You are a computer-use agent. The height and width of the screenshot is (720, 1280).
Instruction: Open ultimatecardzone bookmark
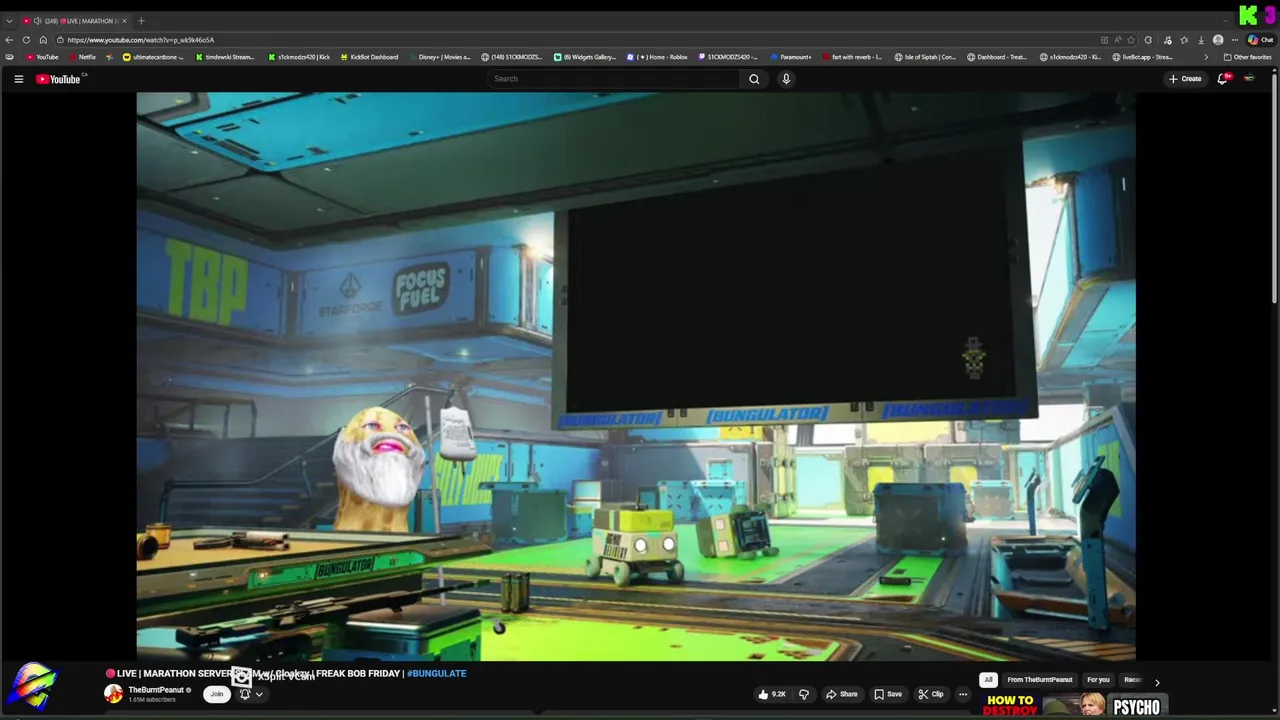coord(152,57)
